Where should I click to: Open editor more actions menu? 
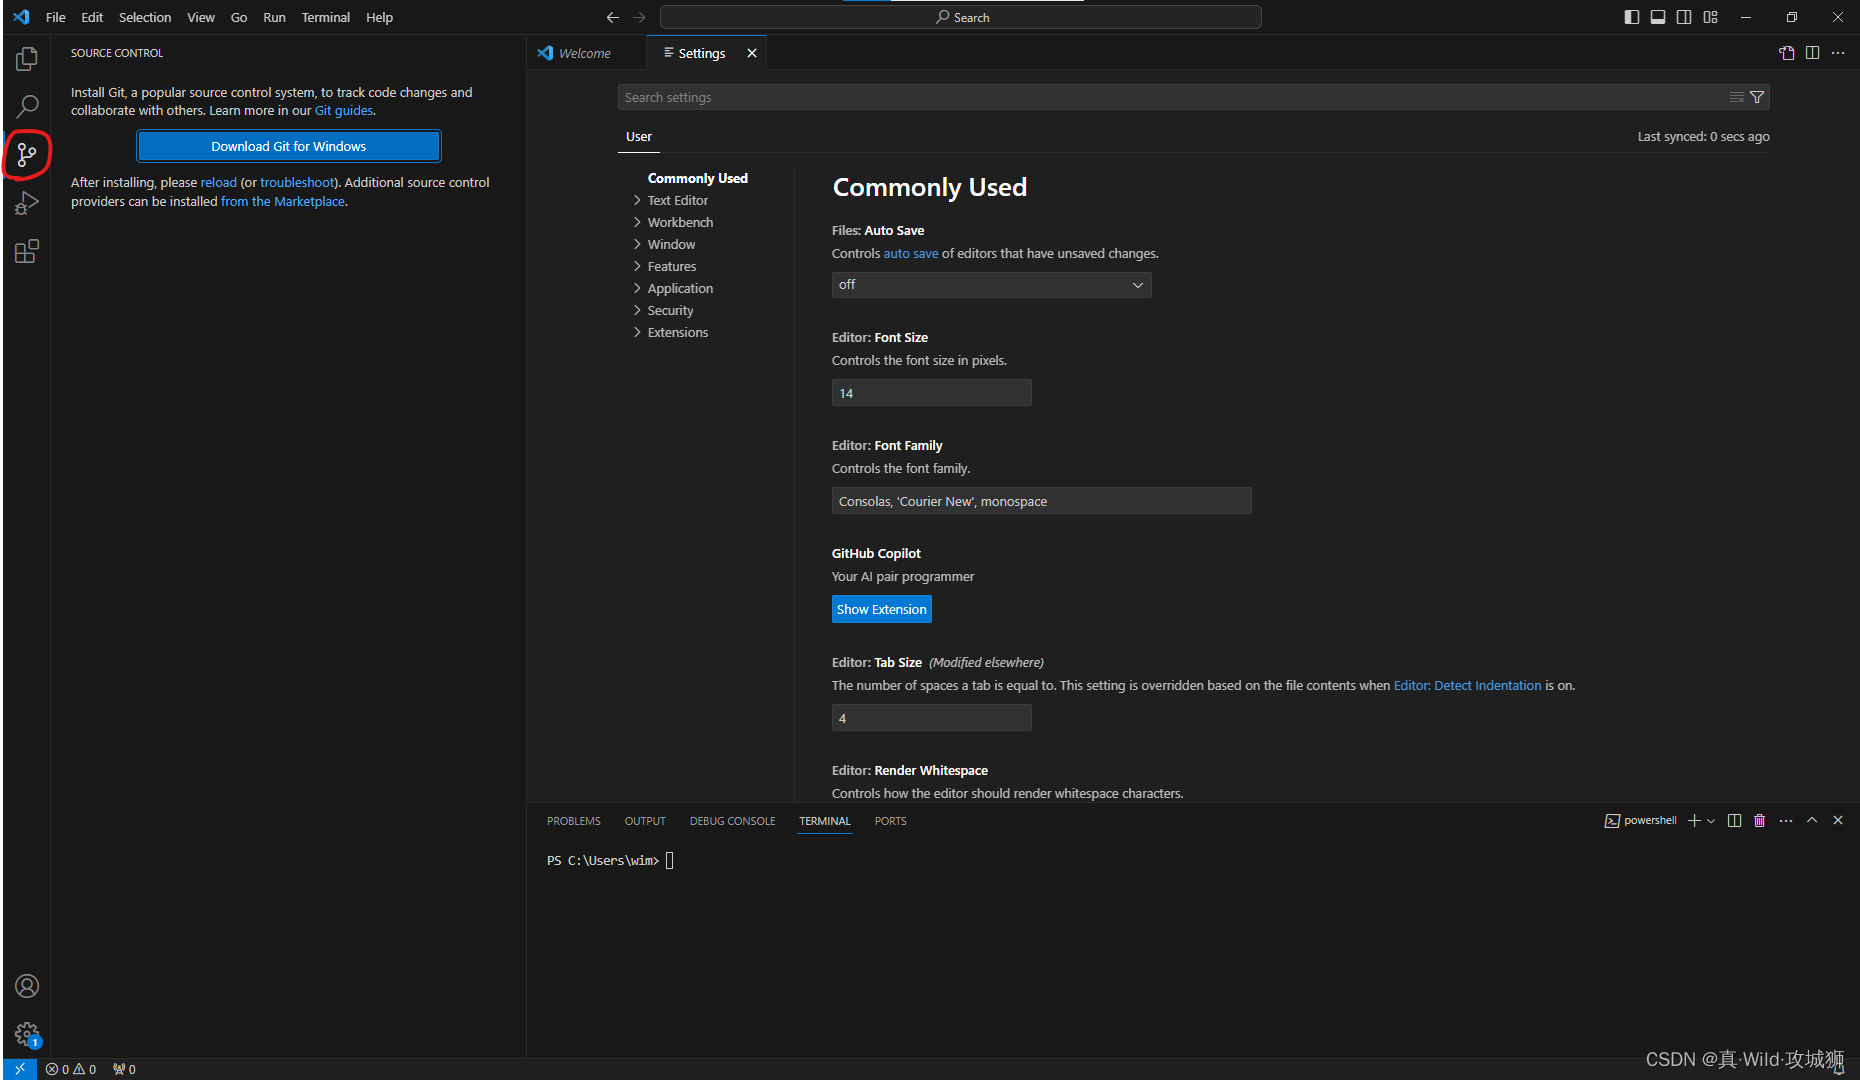pyautogui.click(x=1838, y=53)
